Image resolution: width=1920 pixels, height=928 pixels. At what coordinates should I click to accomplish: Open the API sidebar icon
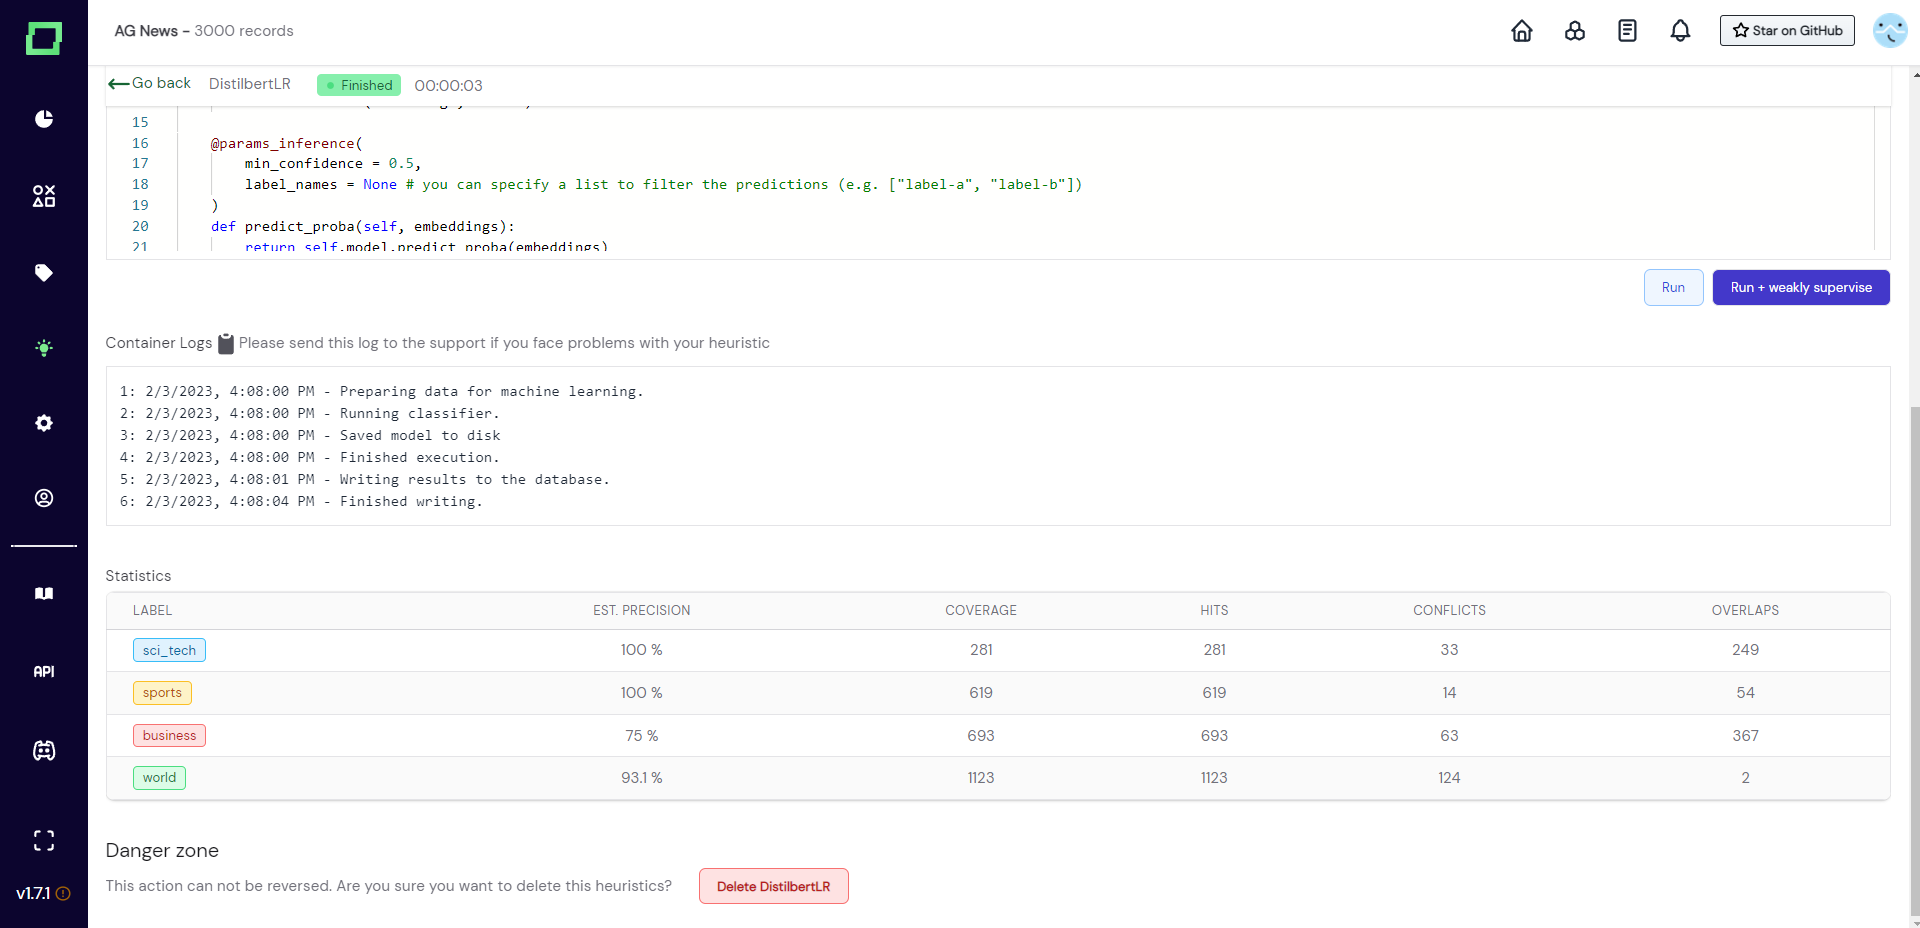click(x=44, y=672)
